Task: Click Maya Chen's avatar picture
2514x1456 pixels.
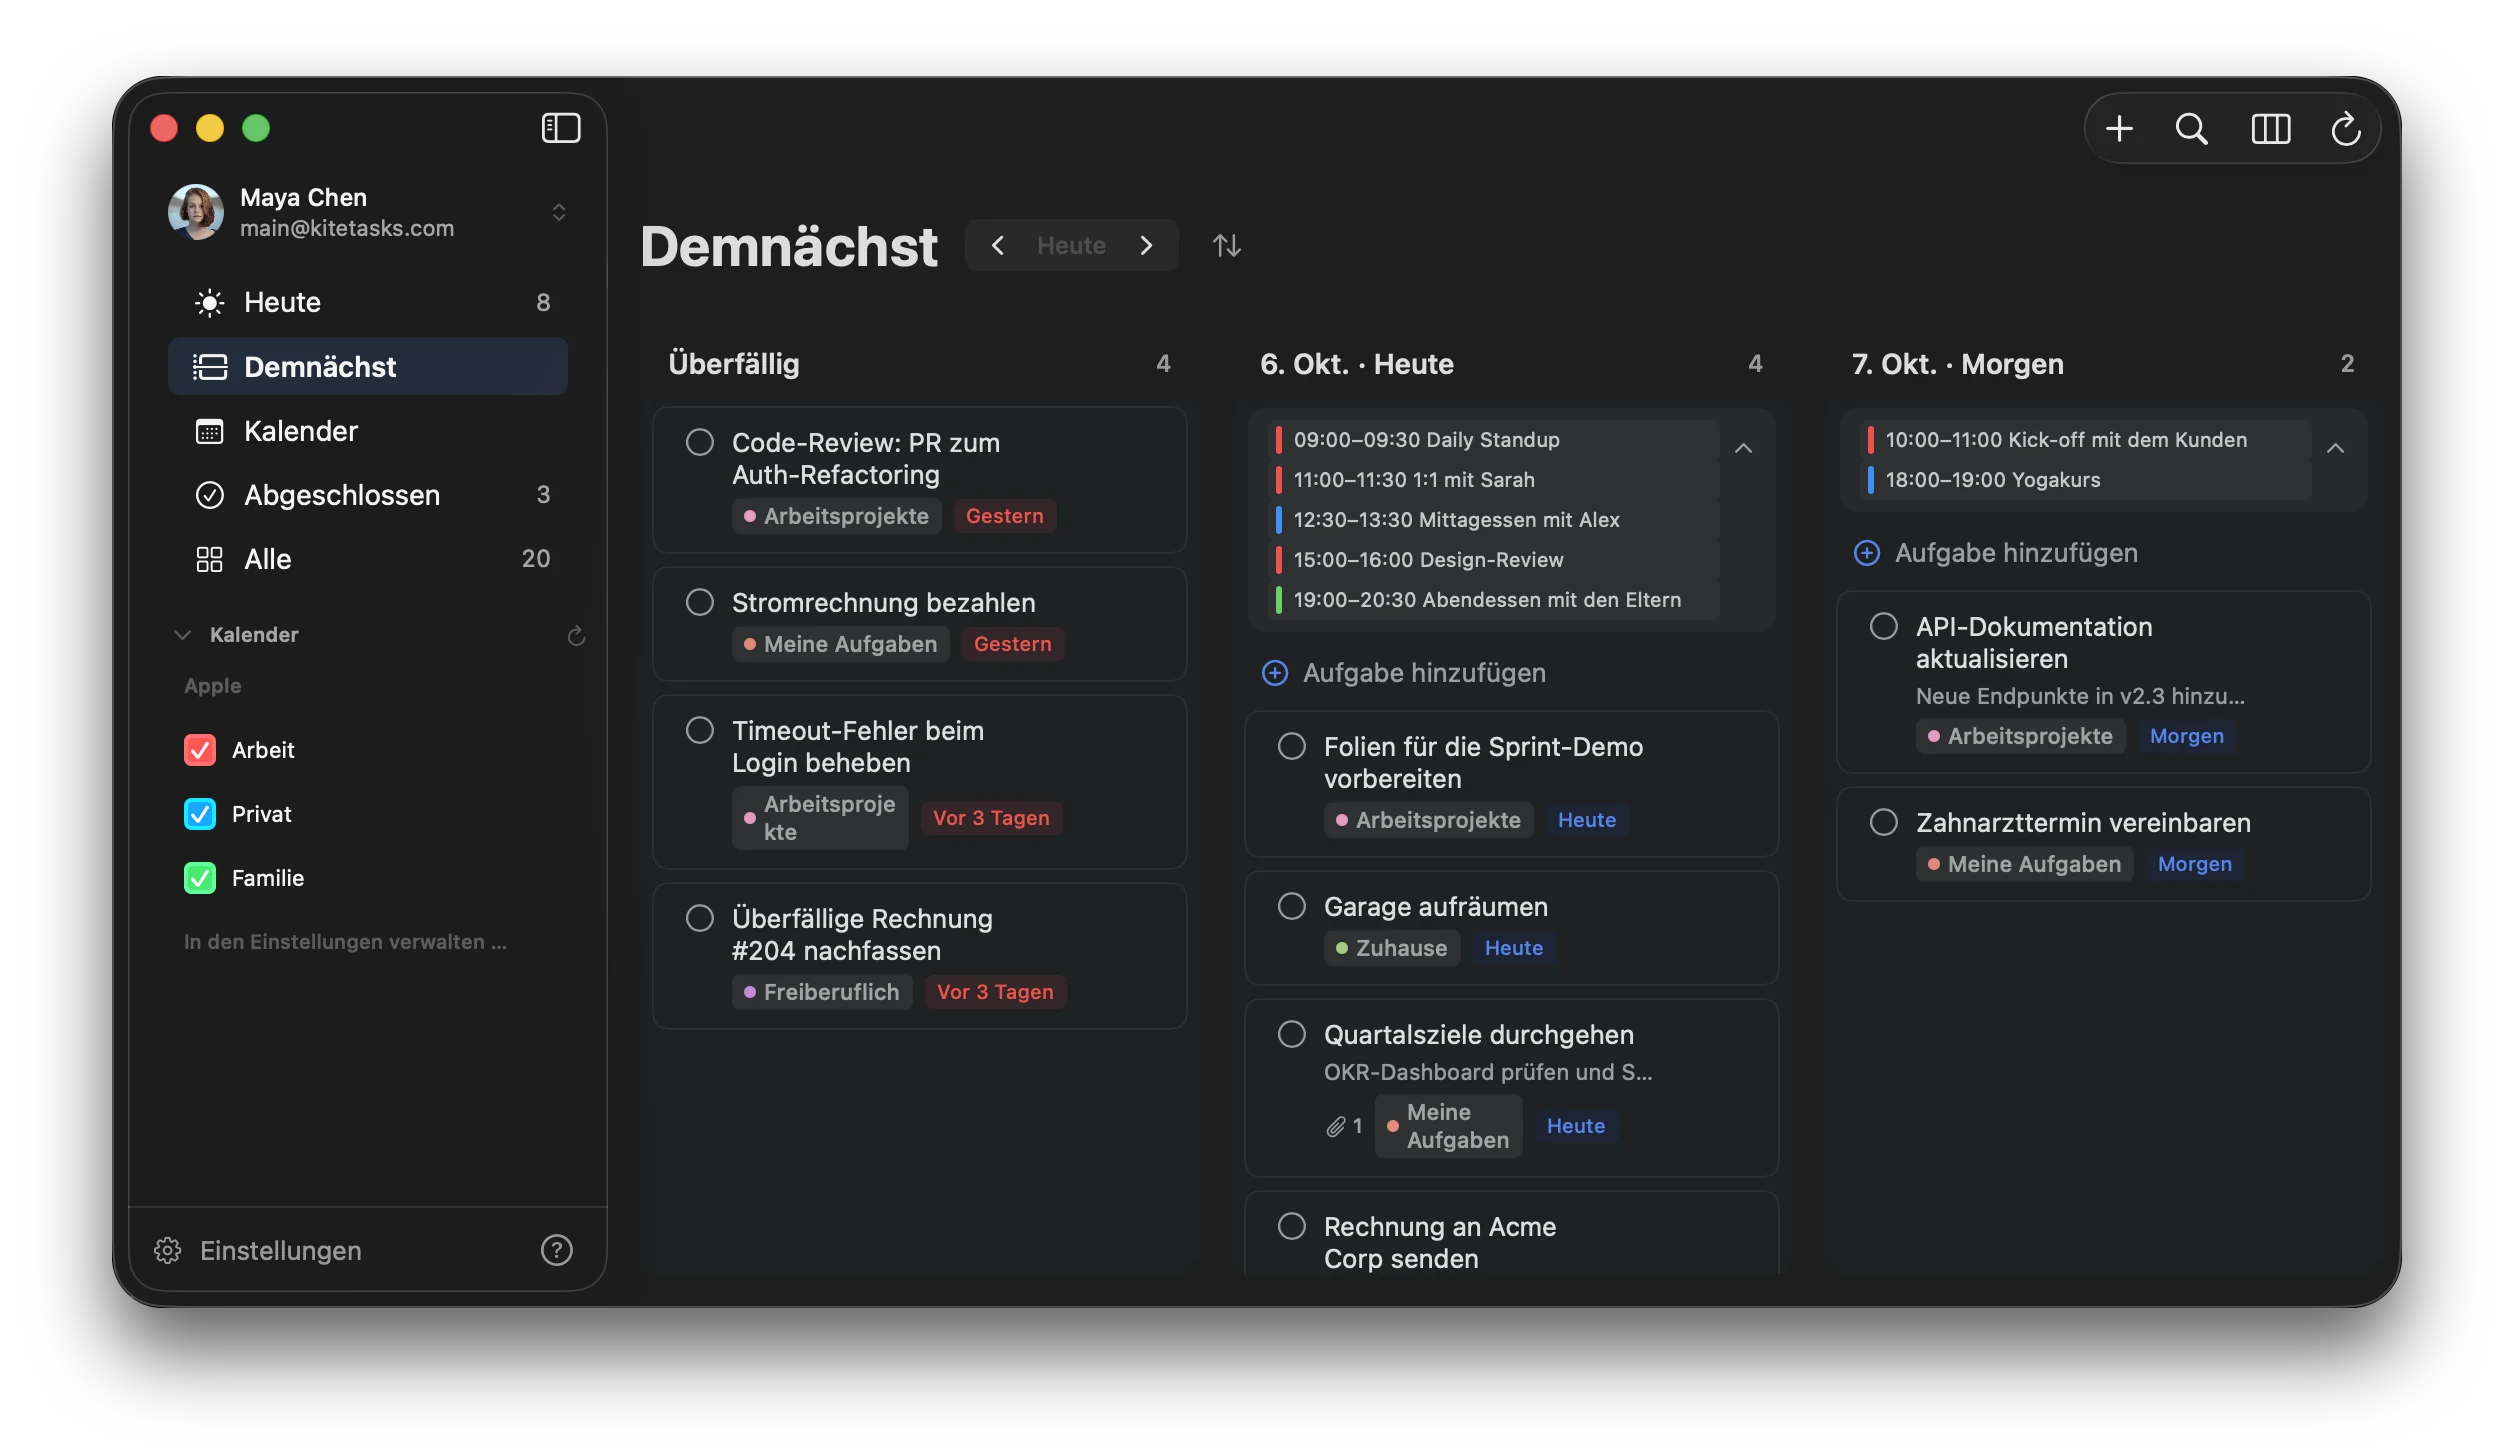Action: pyautogui.click(x=196, y=211)
